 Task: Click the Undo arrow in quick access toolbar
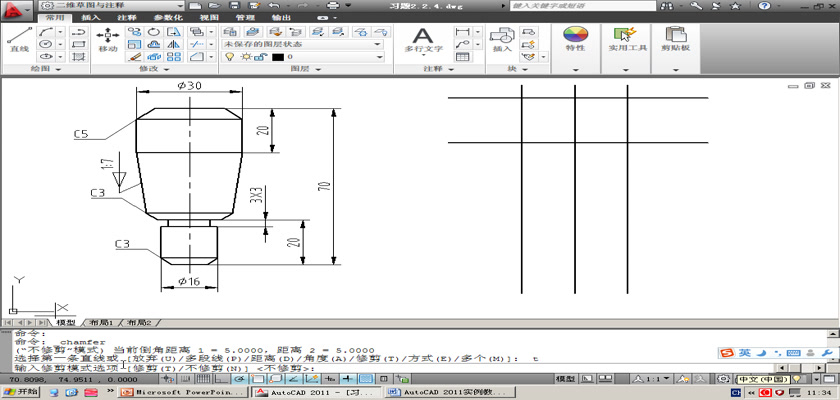(274, 5)
